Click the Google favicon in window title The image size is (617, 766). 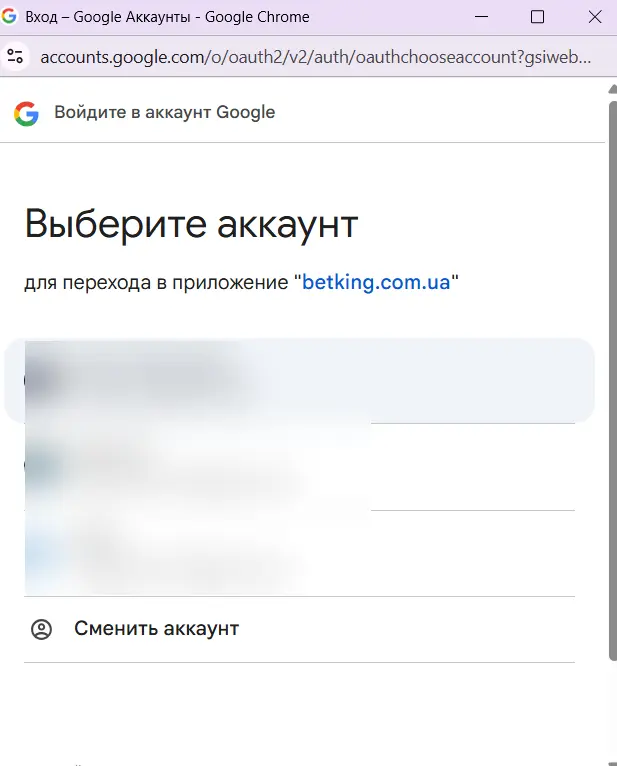(x=9, y=16)
